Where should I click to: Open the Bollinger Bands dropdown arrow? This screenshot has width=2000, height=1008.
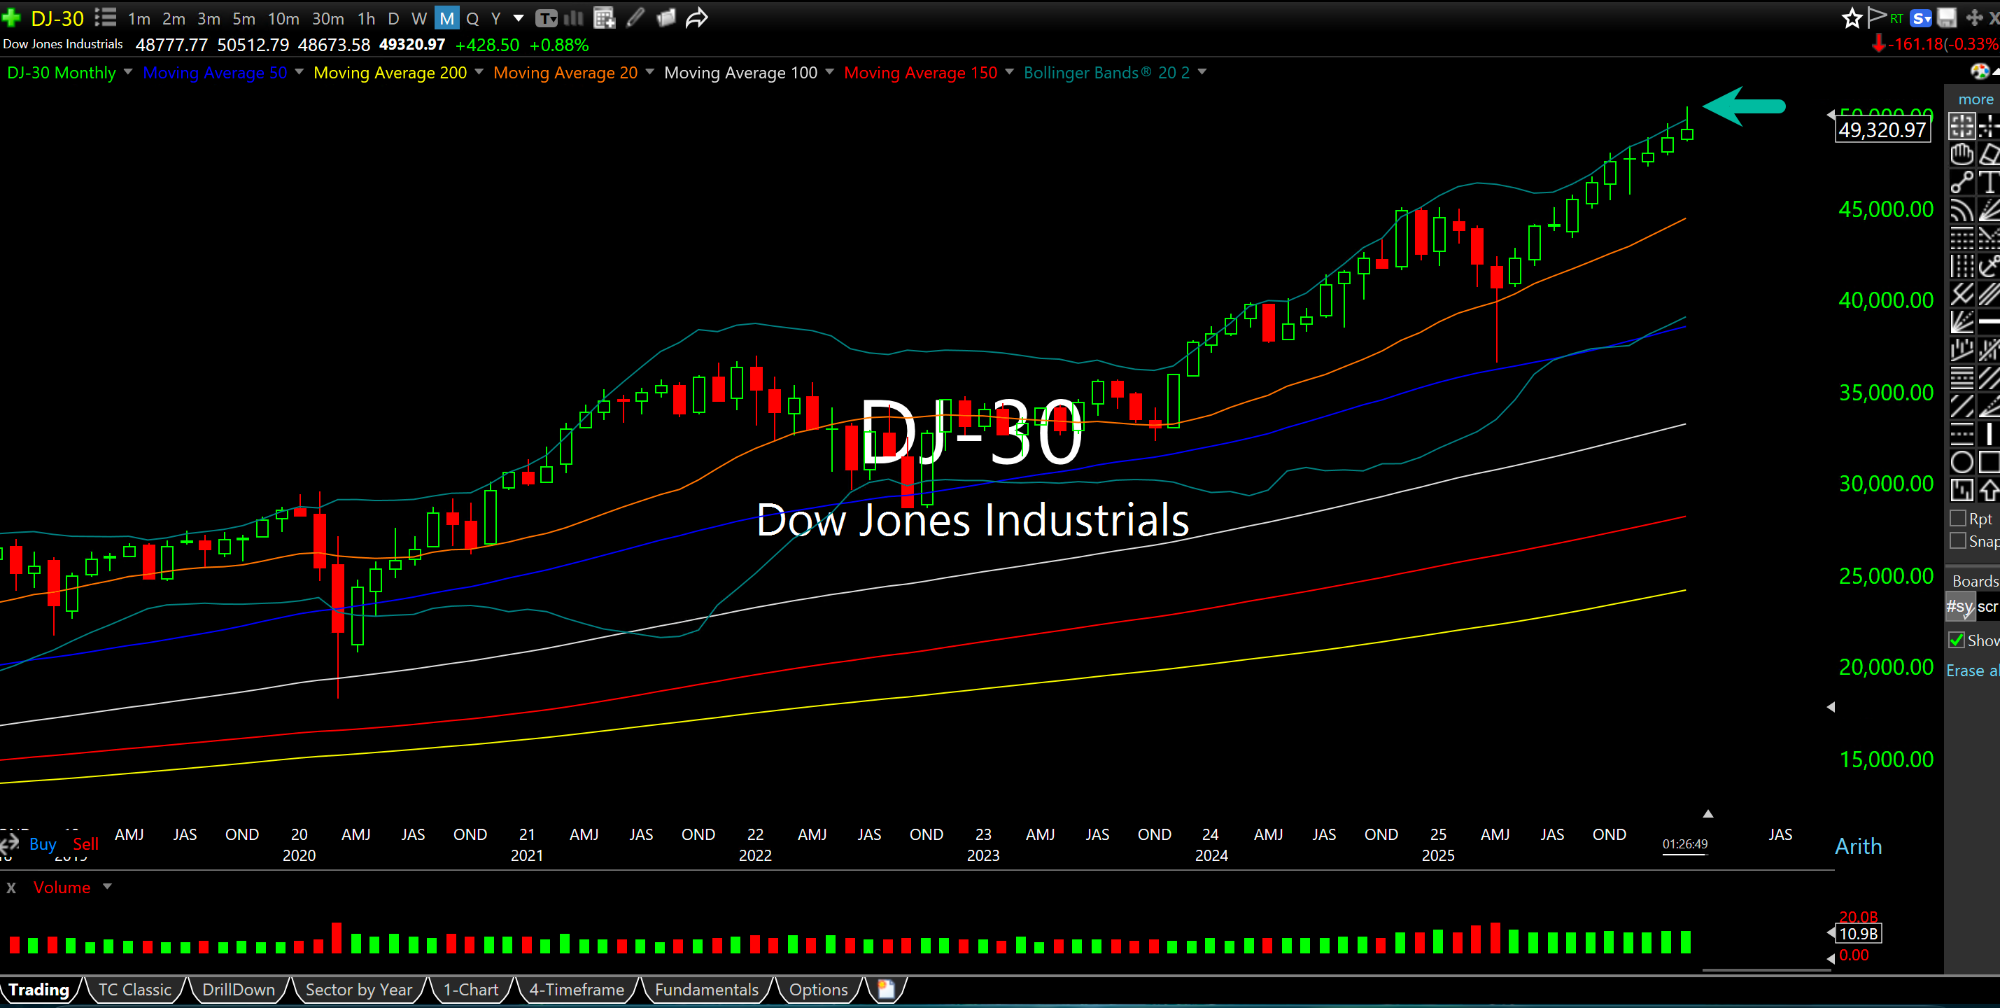point(1202,72)
